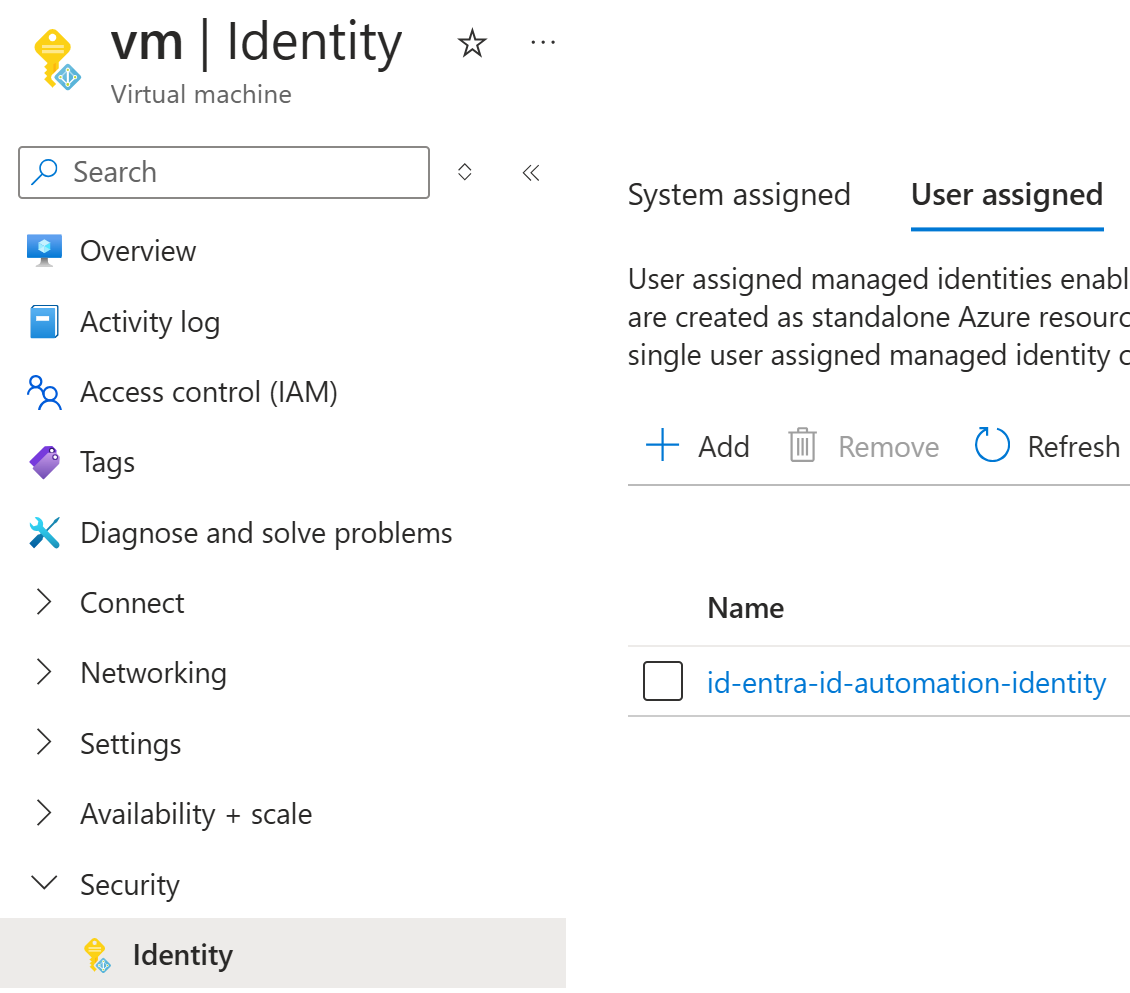1130x993 pixels.
Task: Open id-entra-id-automation-identity link
Action: (906, 683)
